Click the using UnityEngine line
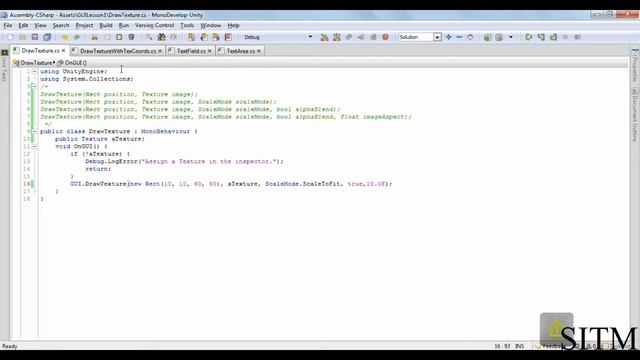The image size is (640, 360). click(73, 71)
